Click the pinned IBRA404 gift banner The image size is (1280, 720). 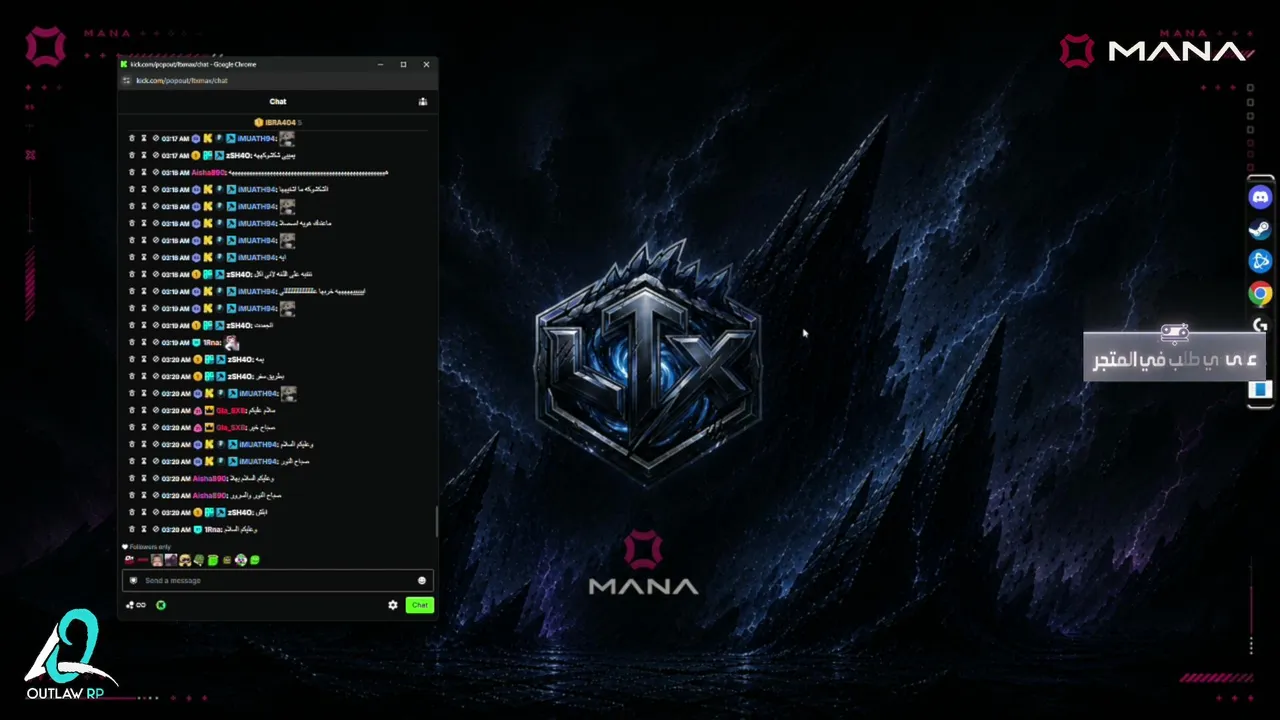coord(277,122)
